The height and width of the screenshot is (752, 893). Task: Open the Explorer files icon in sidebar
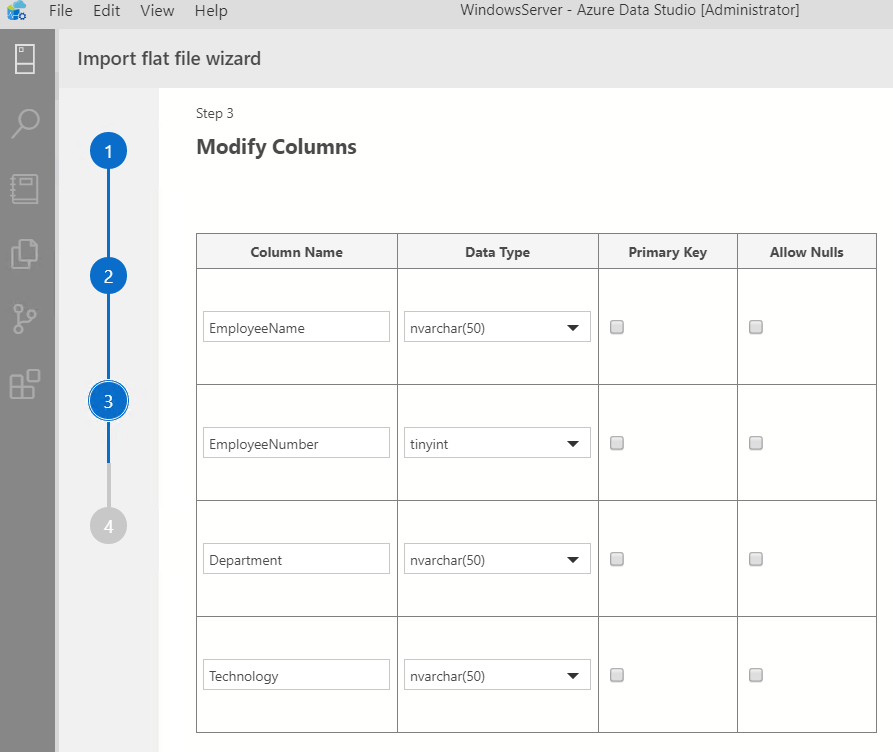(x=24, y=254)
